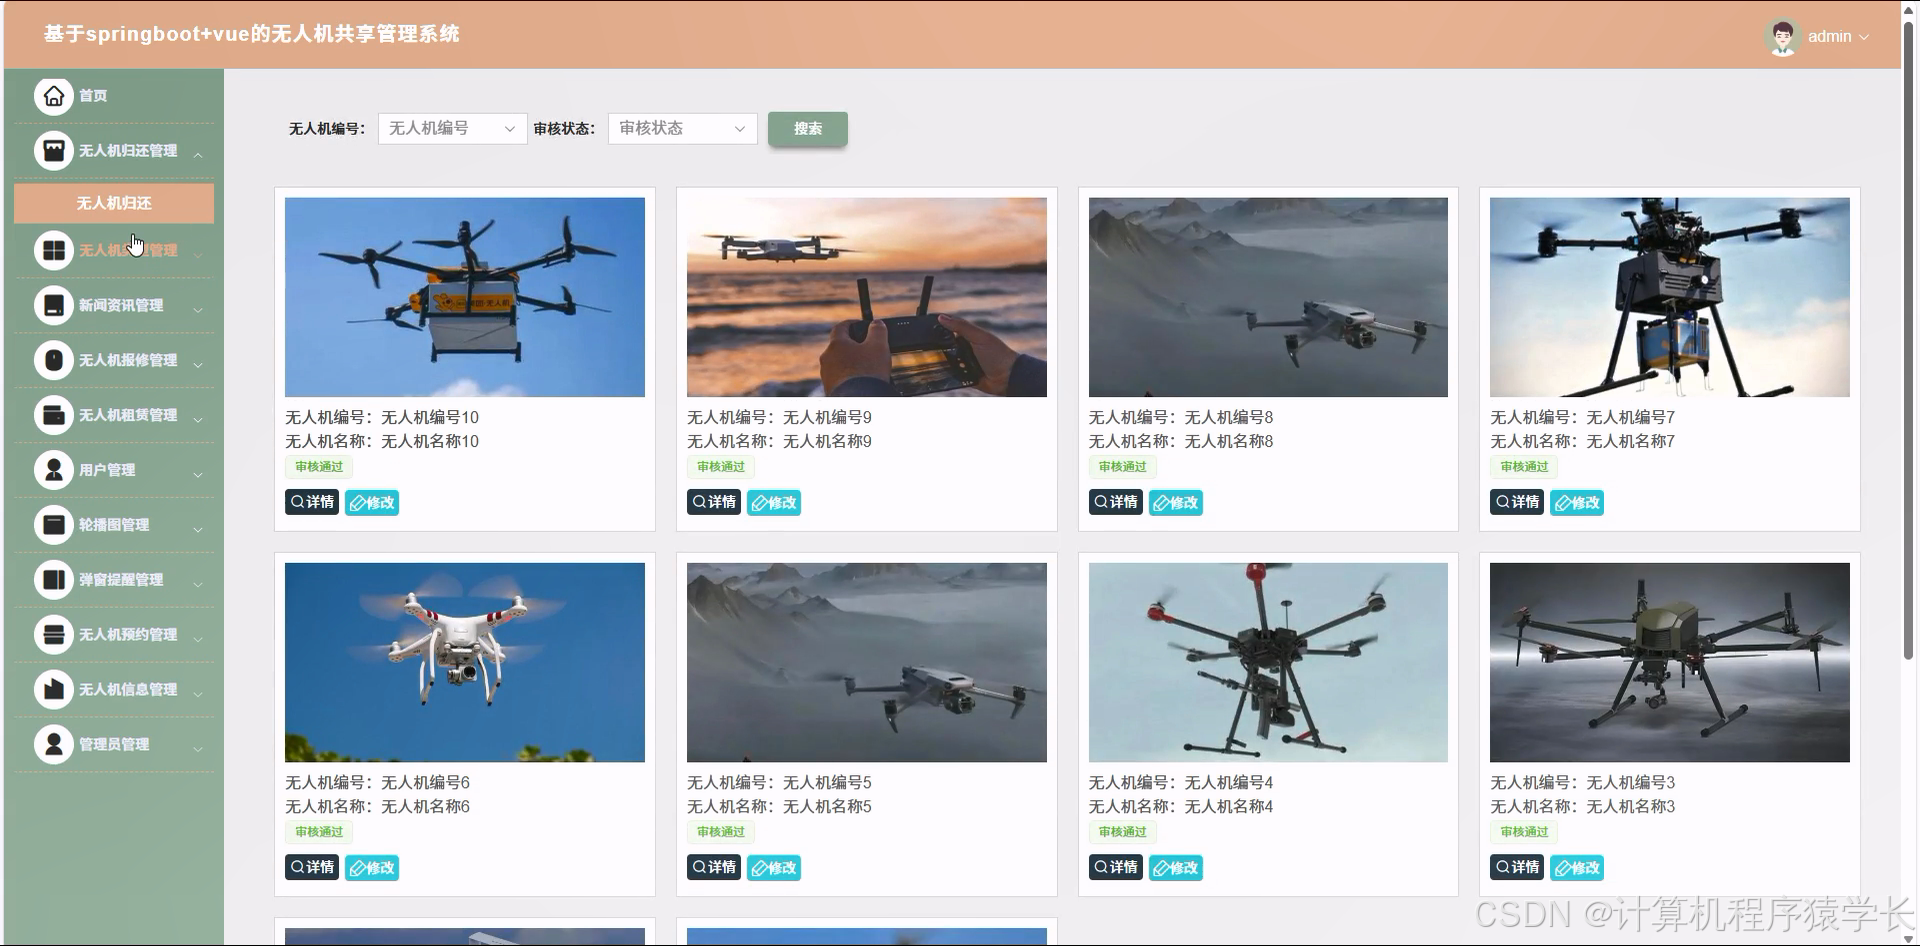The image size is (1920, 946).
Task: Expand the 用户管理 chevron
Action: (198, 474)
